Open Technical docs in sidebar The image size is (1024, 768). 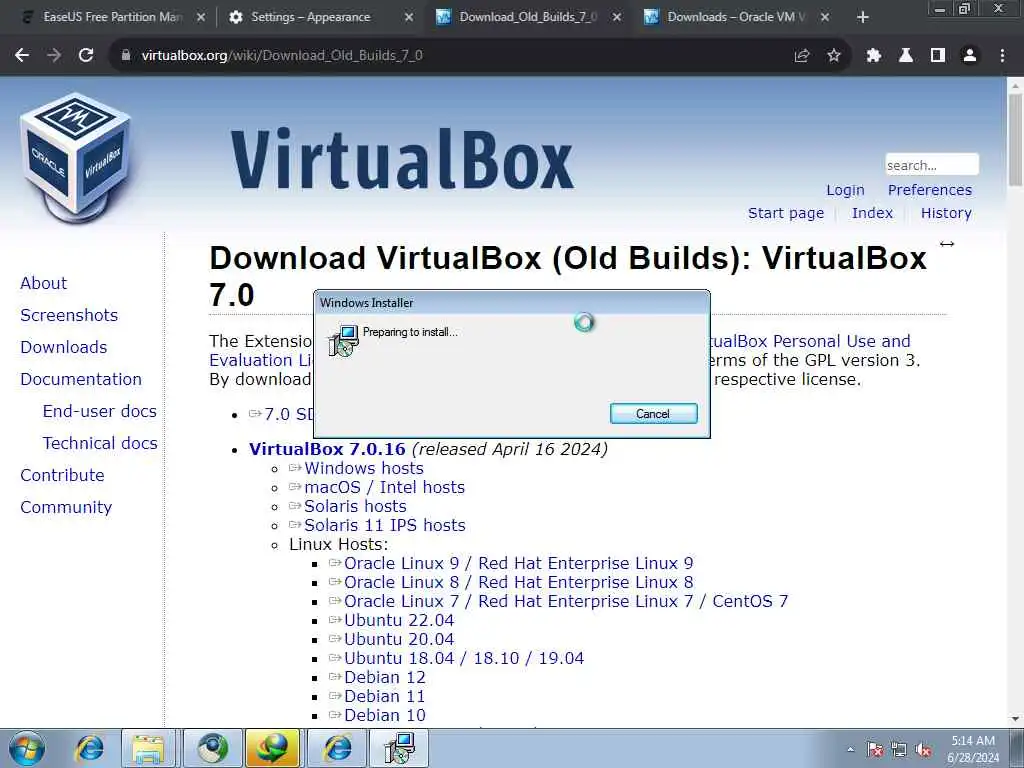[100, 443]
